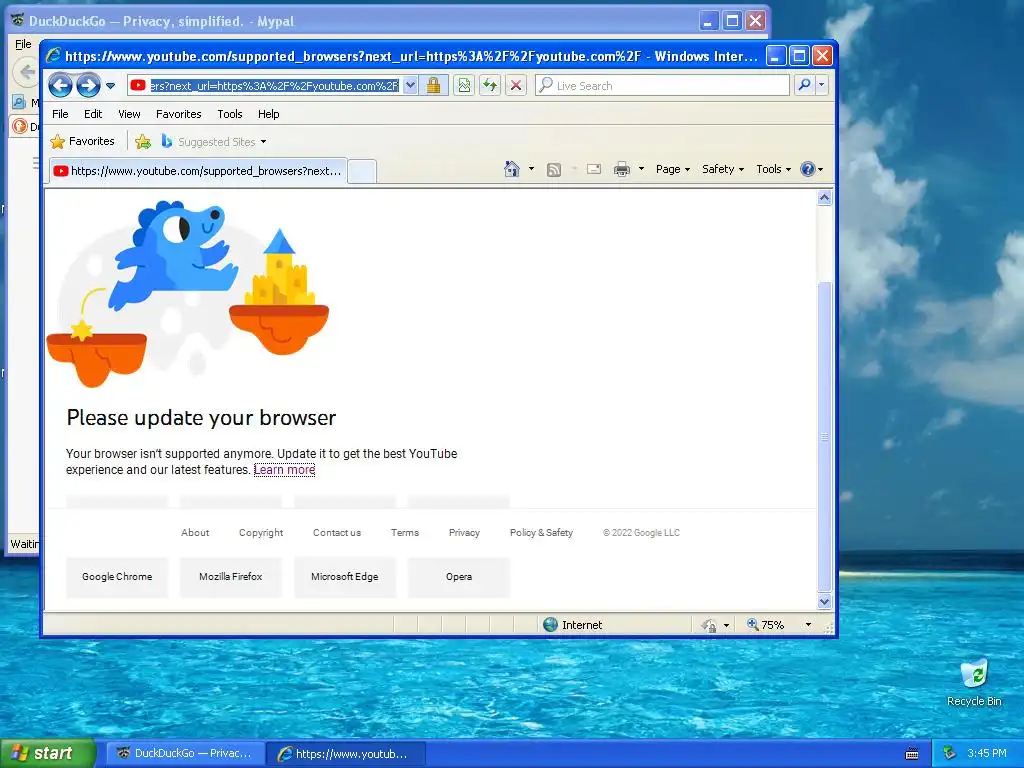Open recent pages dropdown beside Forward button
1024x768 pixels.
point(110,86)
